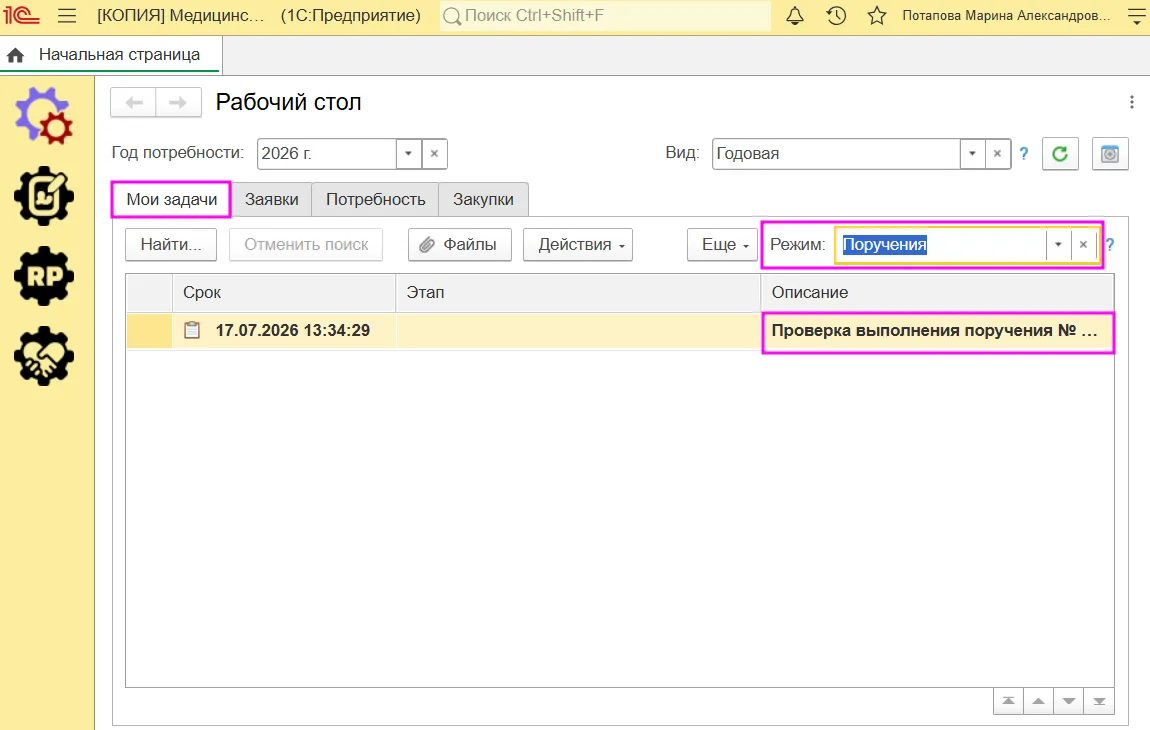
Task: Click the 1C logo icon
Action: (21, 15)
